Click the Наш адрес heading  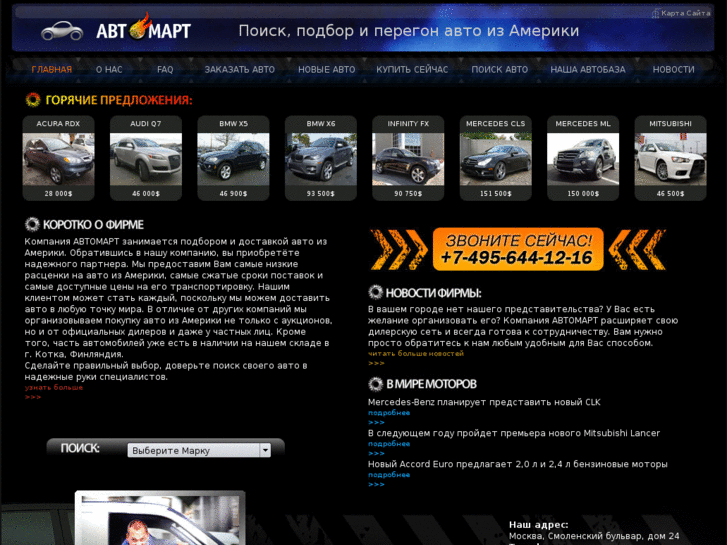pos(538,525)
